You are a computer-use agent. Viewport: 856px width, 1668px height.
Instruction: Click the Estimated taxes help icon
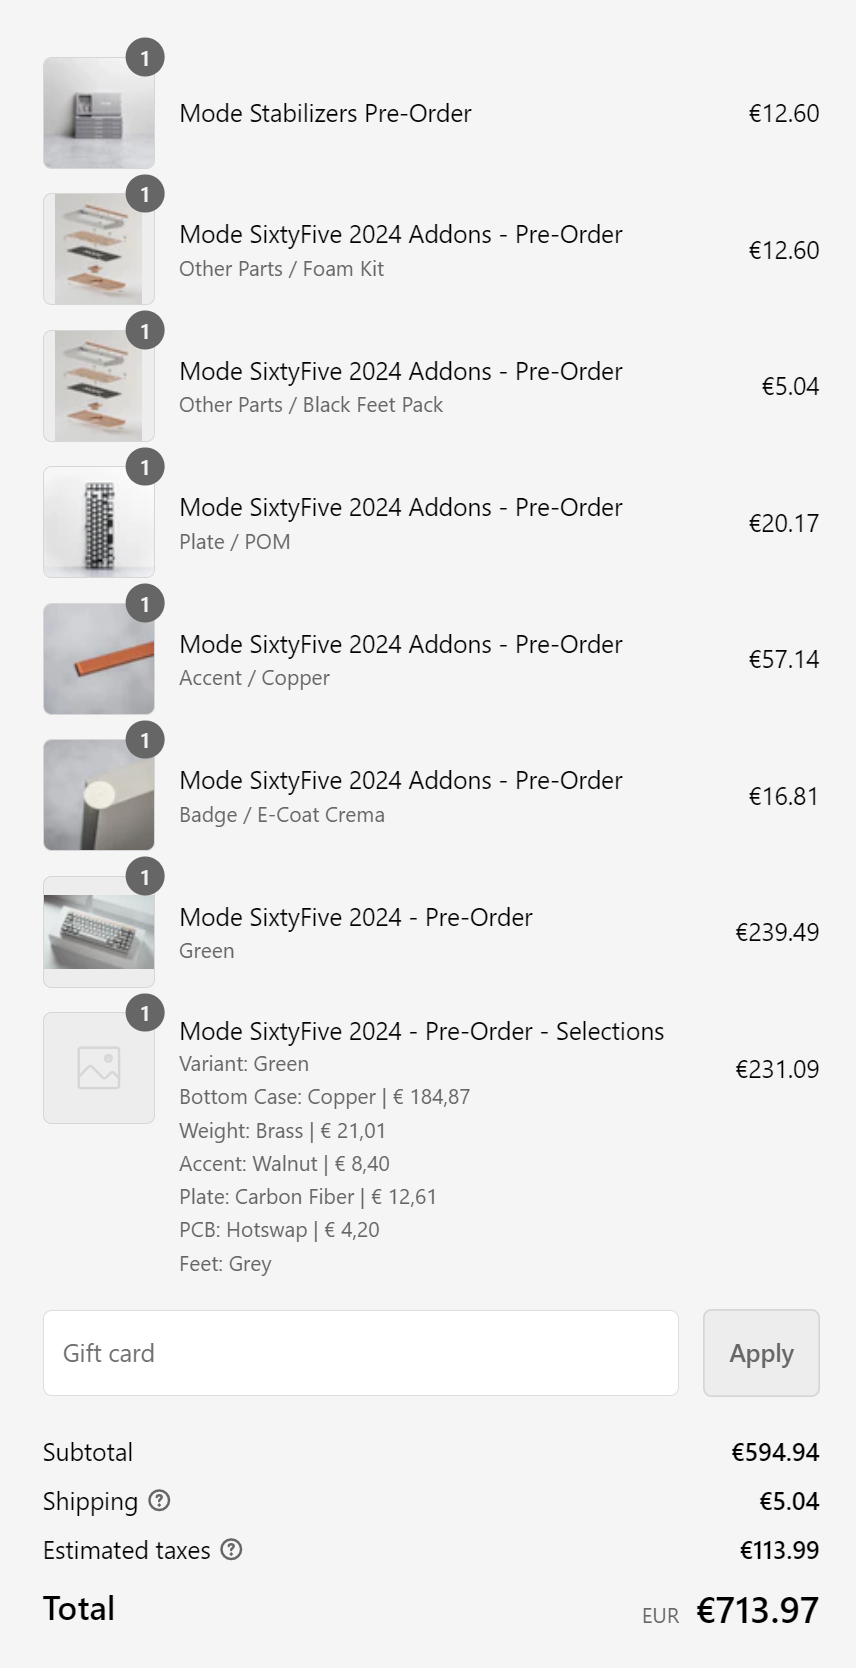click(231, 1549)
